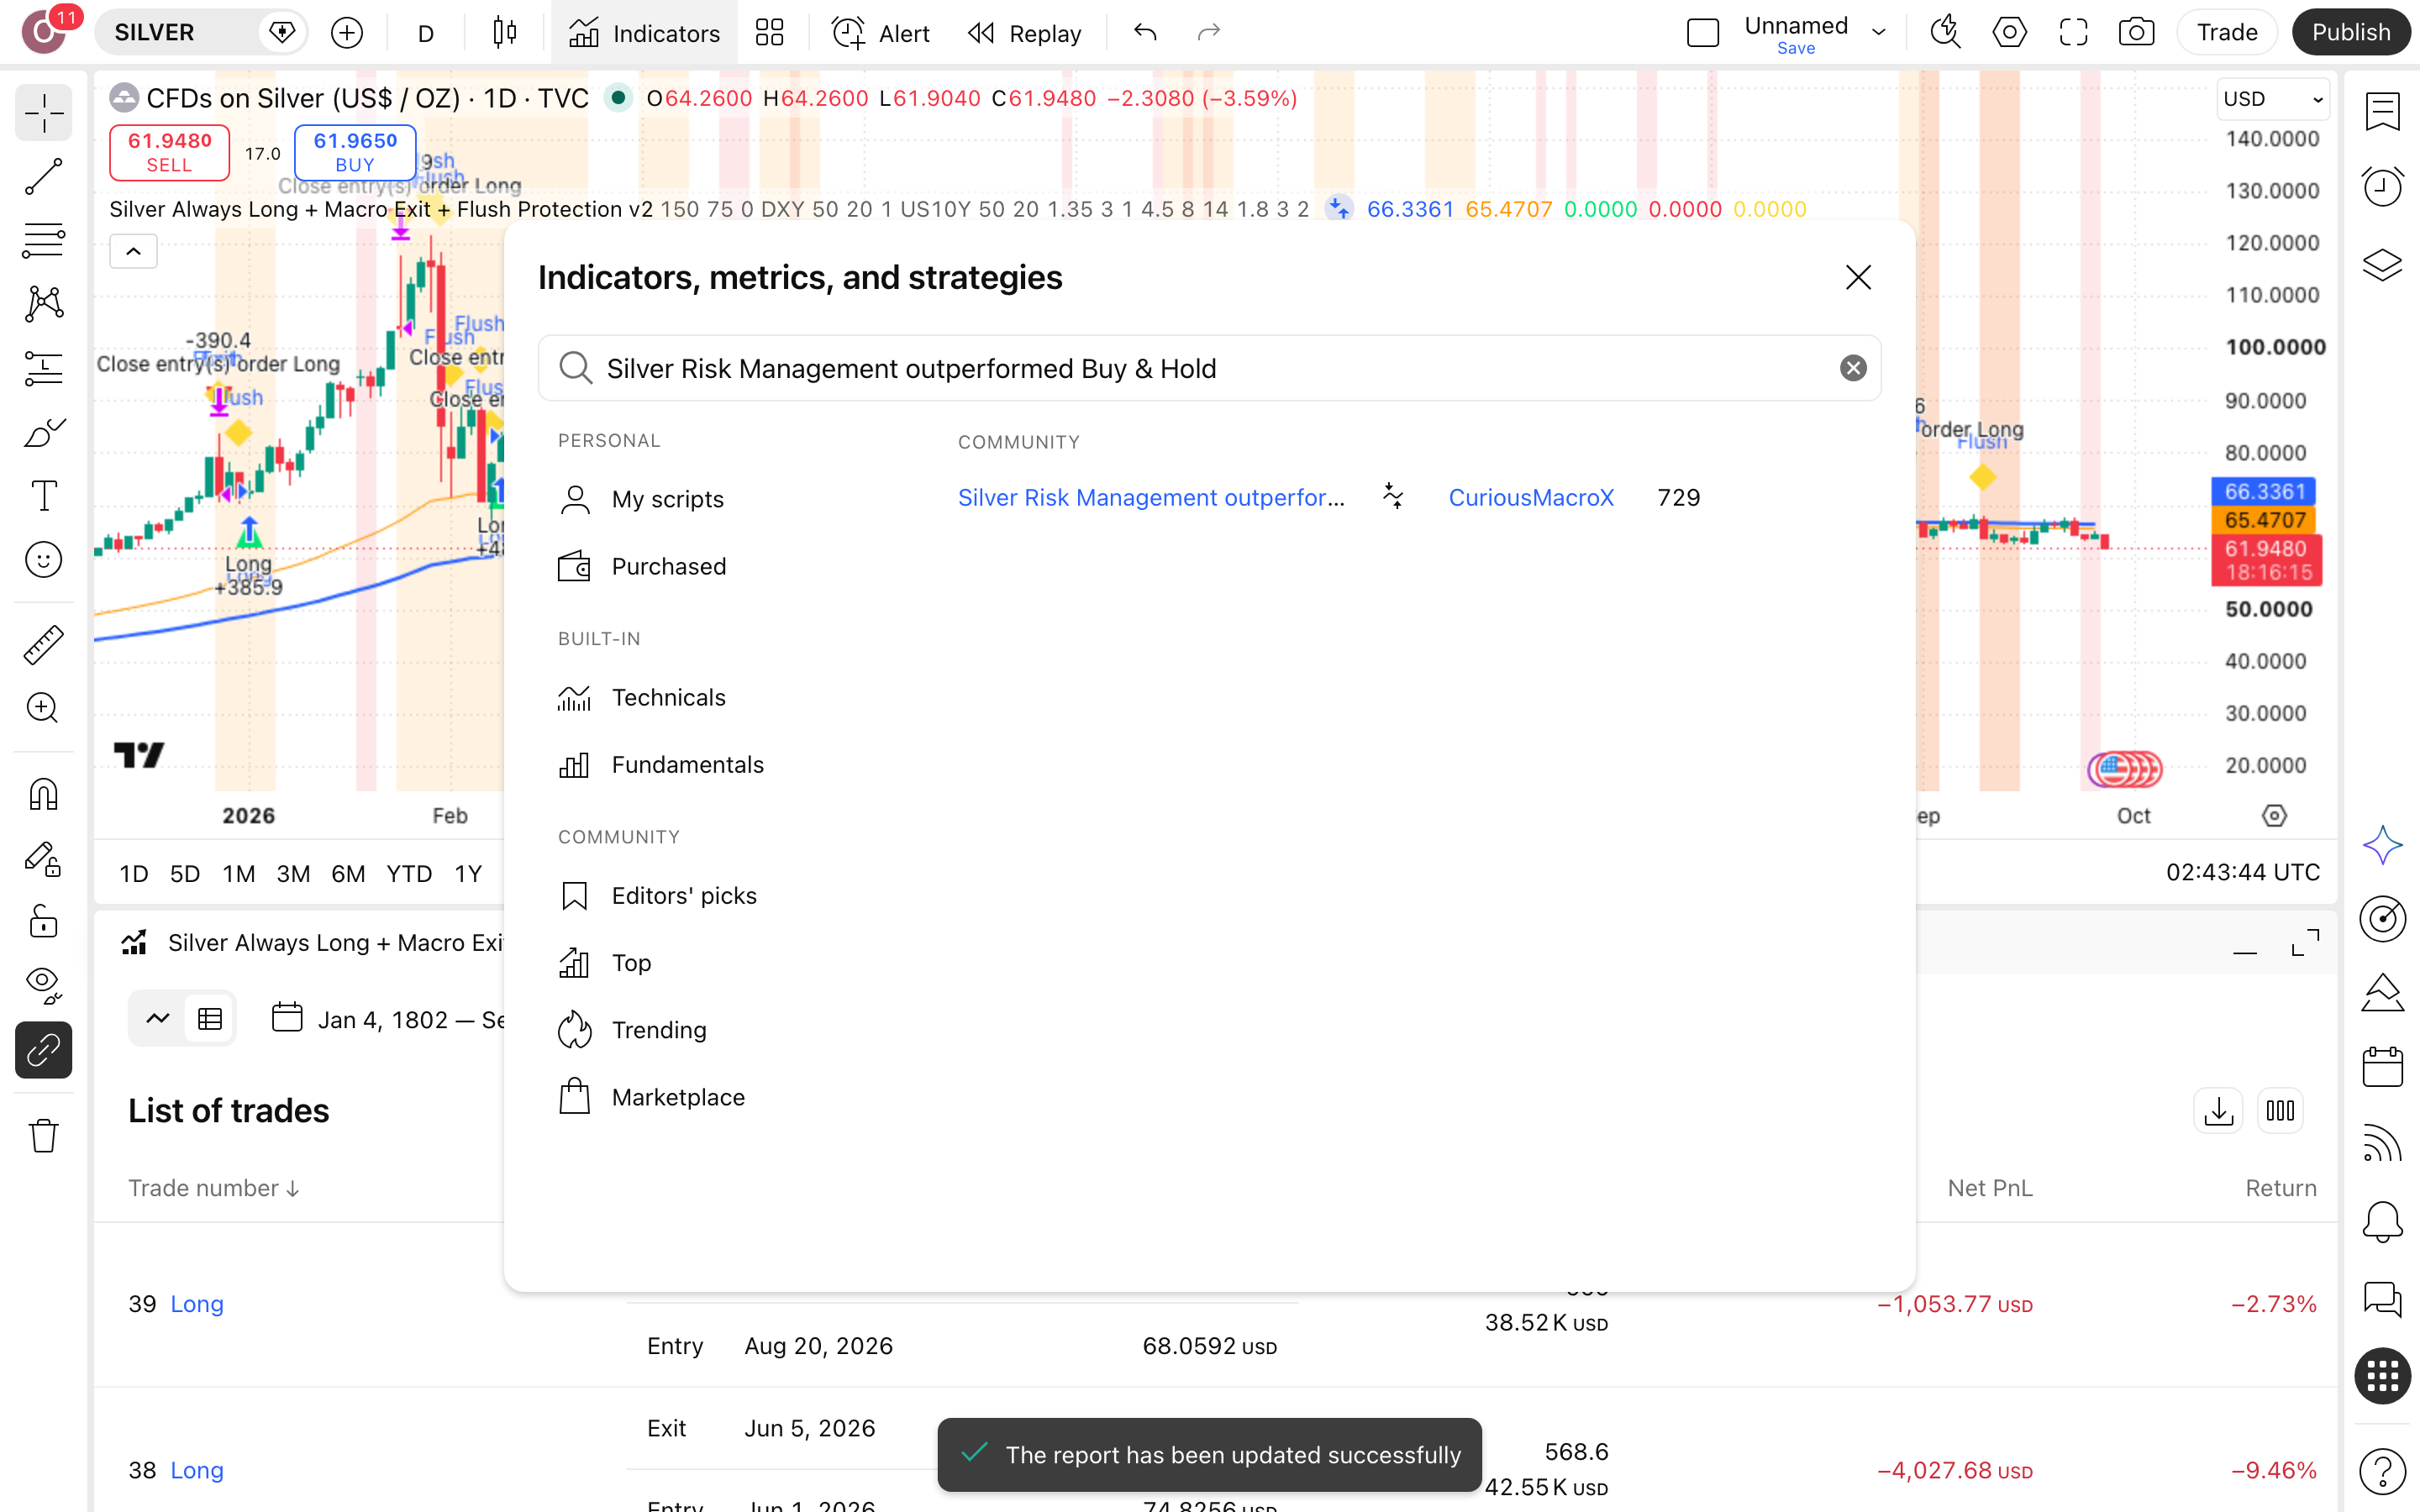
Task: Toggle hide all drawings eye icon
Action: coord(43,985)
